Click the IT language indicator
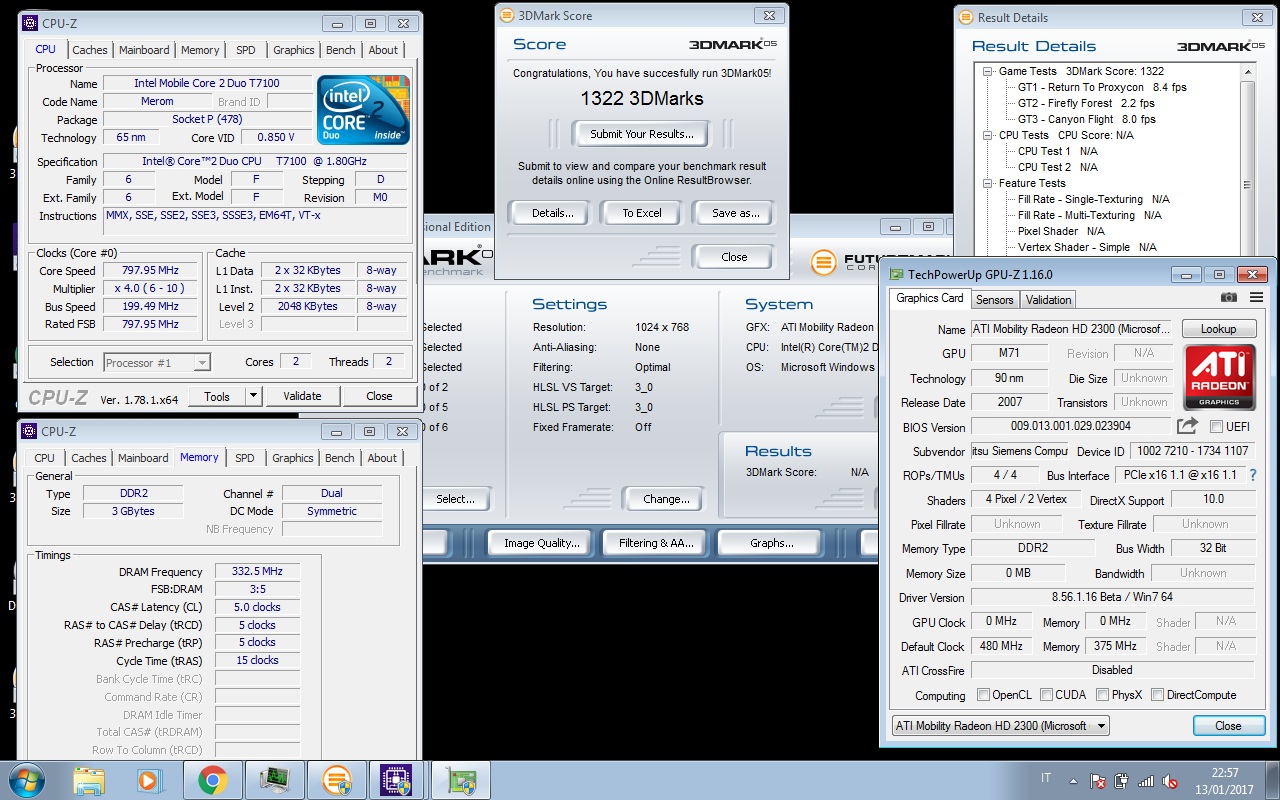The height and width of the screenshot is (800, 1280). [x=1046, y=778]
